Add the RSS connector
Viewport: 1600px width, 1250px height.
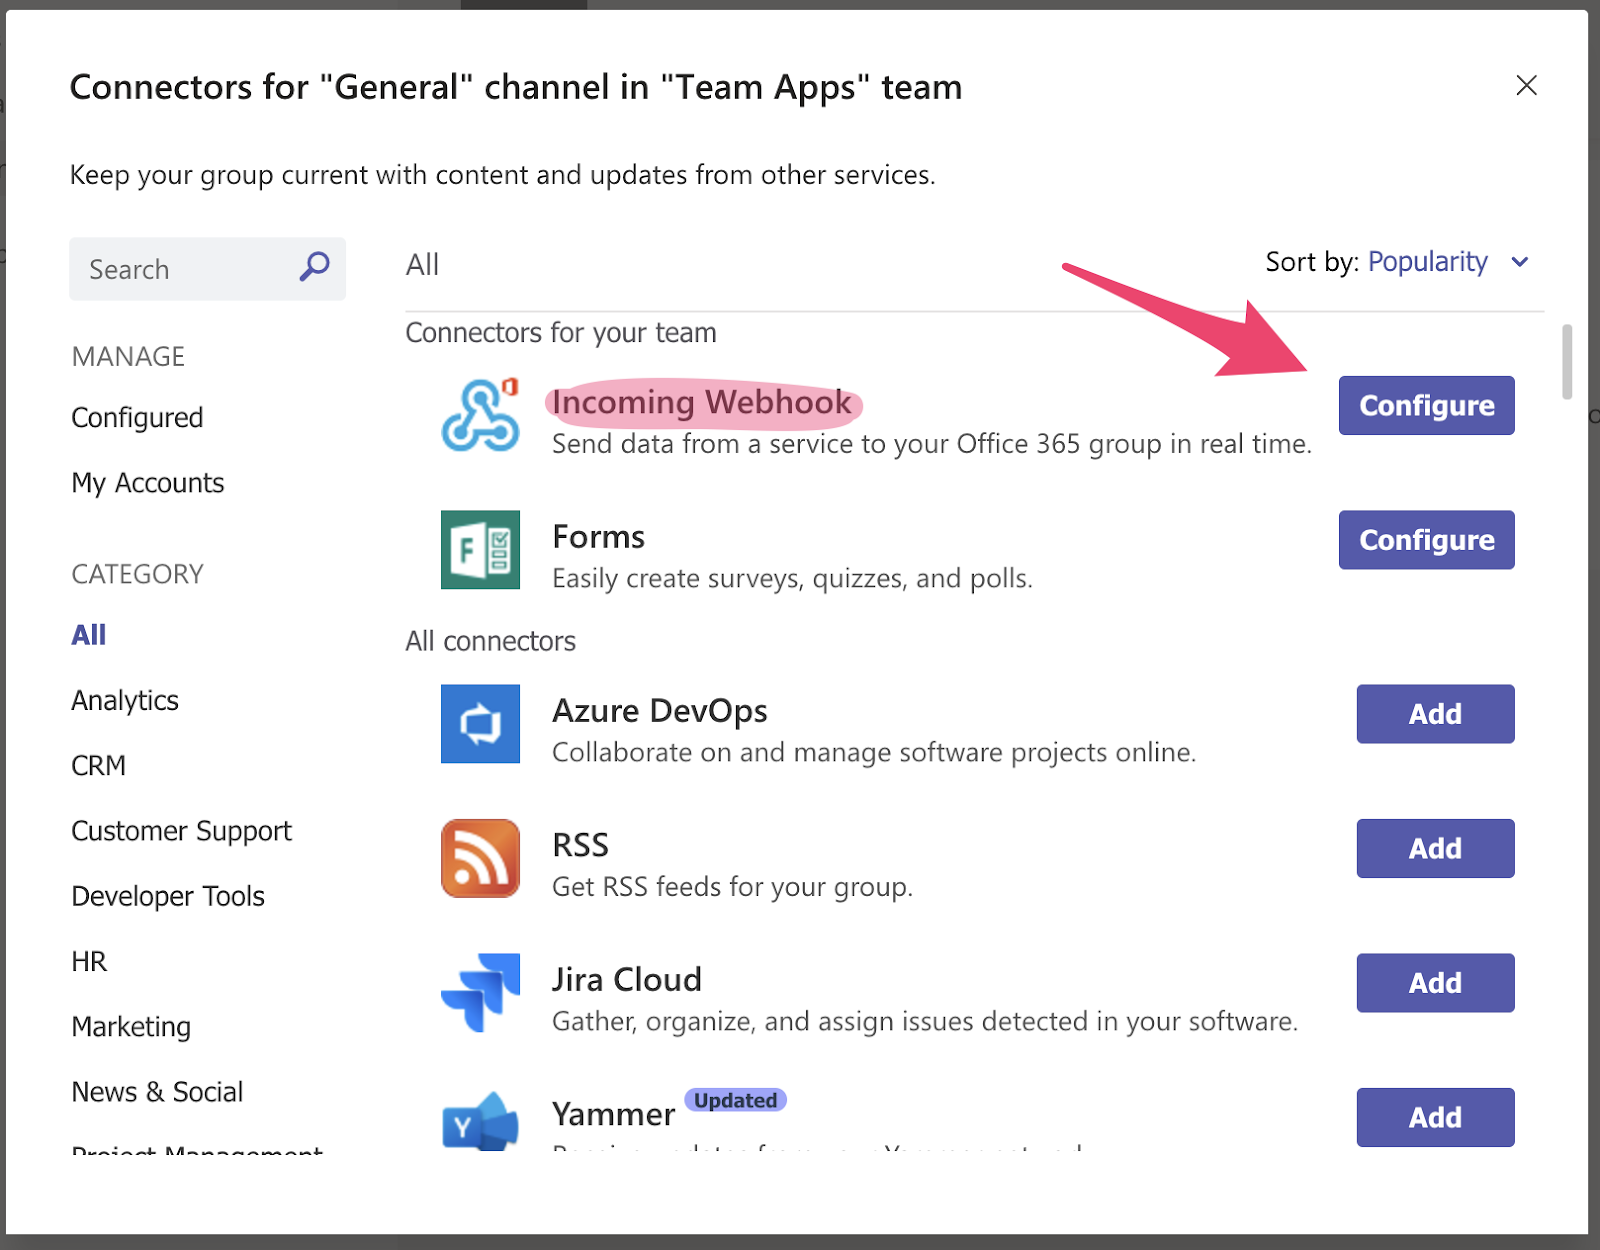(1436, 848)
